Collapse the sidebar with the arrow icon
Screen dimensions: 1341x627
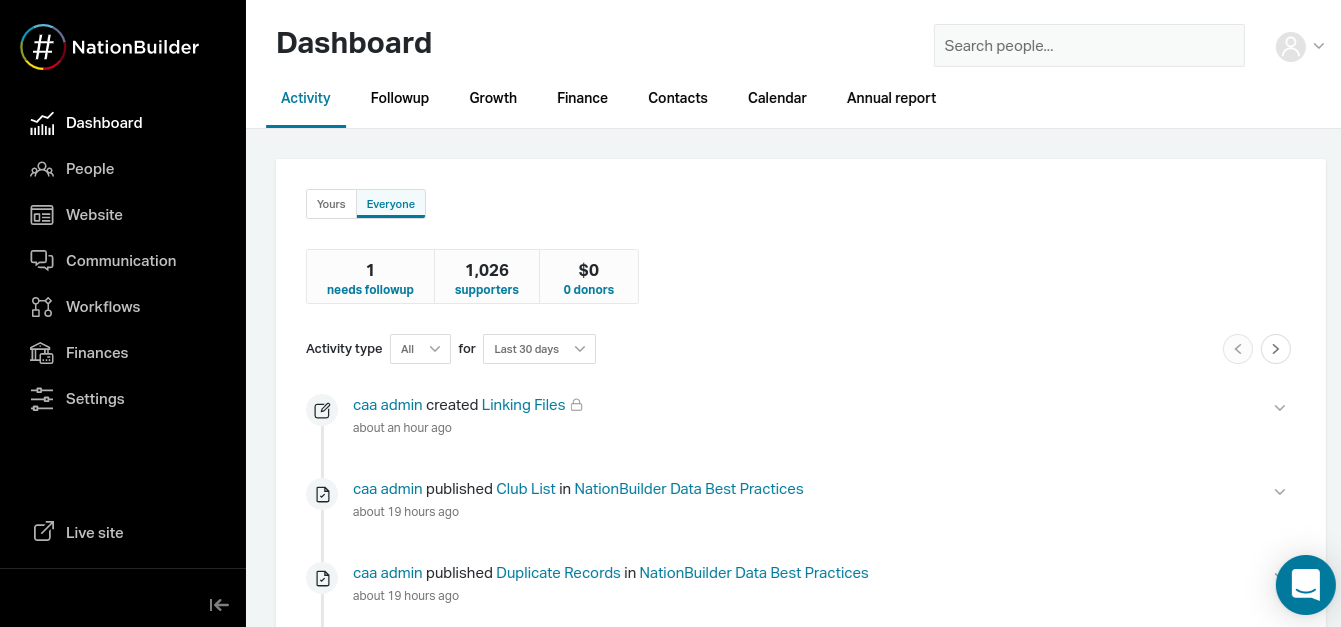219,604
